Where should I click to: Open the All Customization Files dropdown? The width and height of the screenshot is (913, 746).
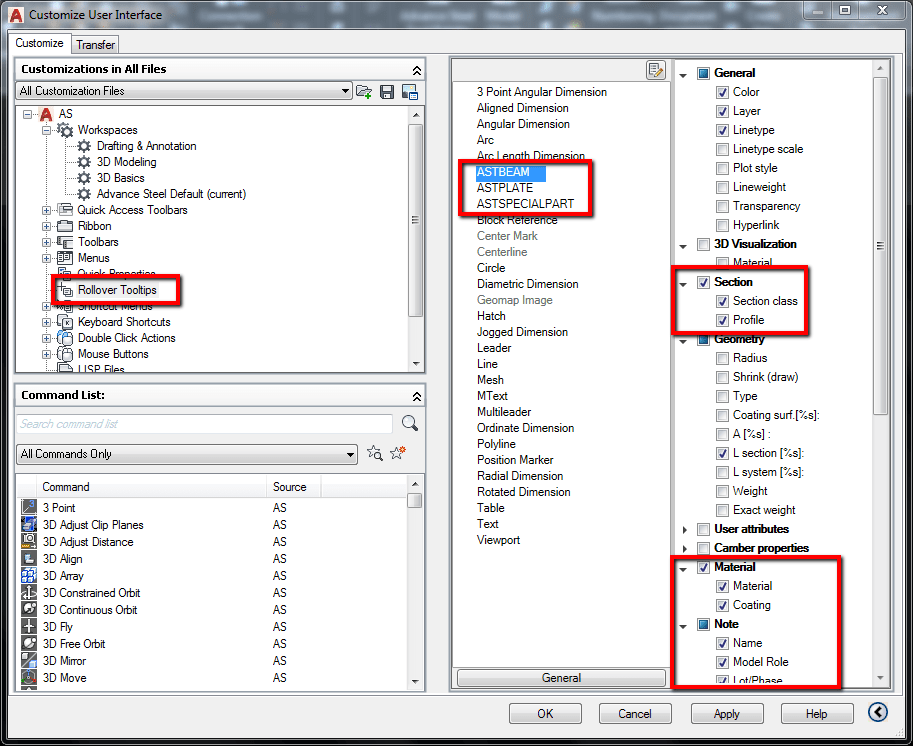tap(345, 91)
